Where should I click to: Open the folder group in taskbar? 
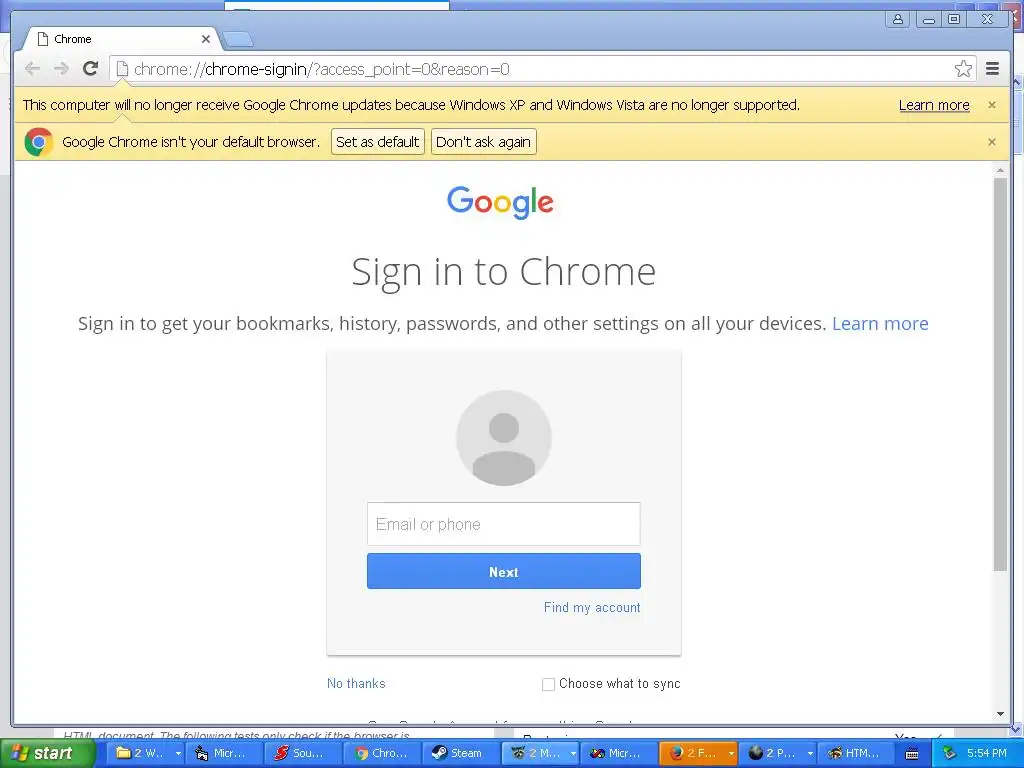point(140,753)
